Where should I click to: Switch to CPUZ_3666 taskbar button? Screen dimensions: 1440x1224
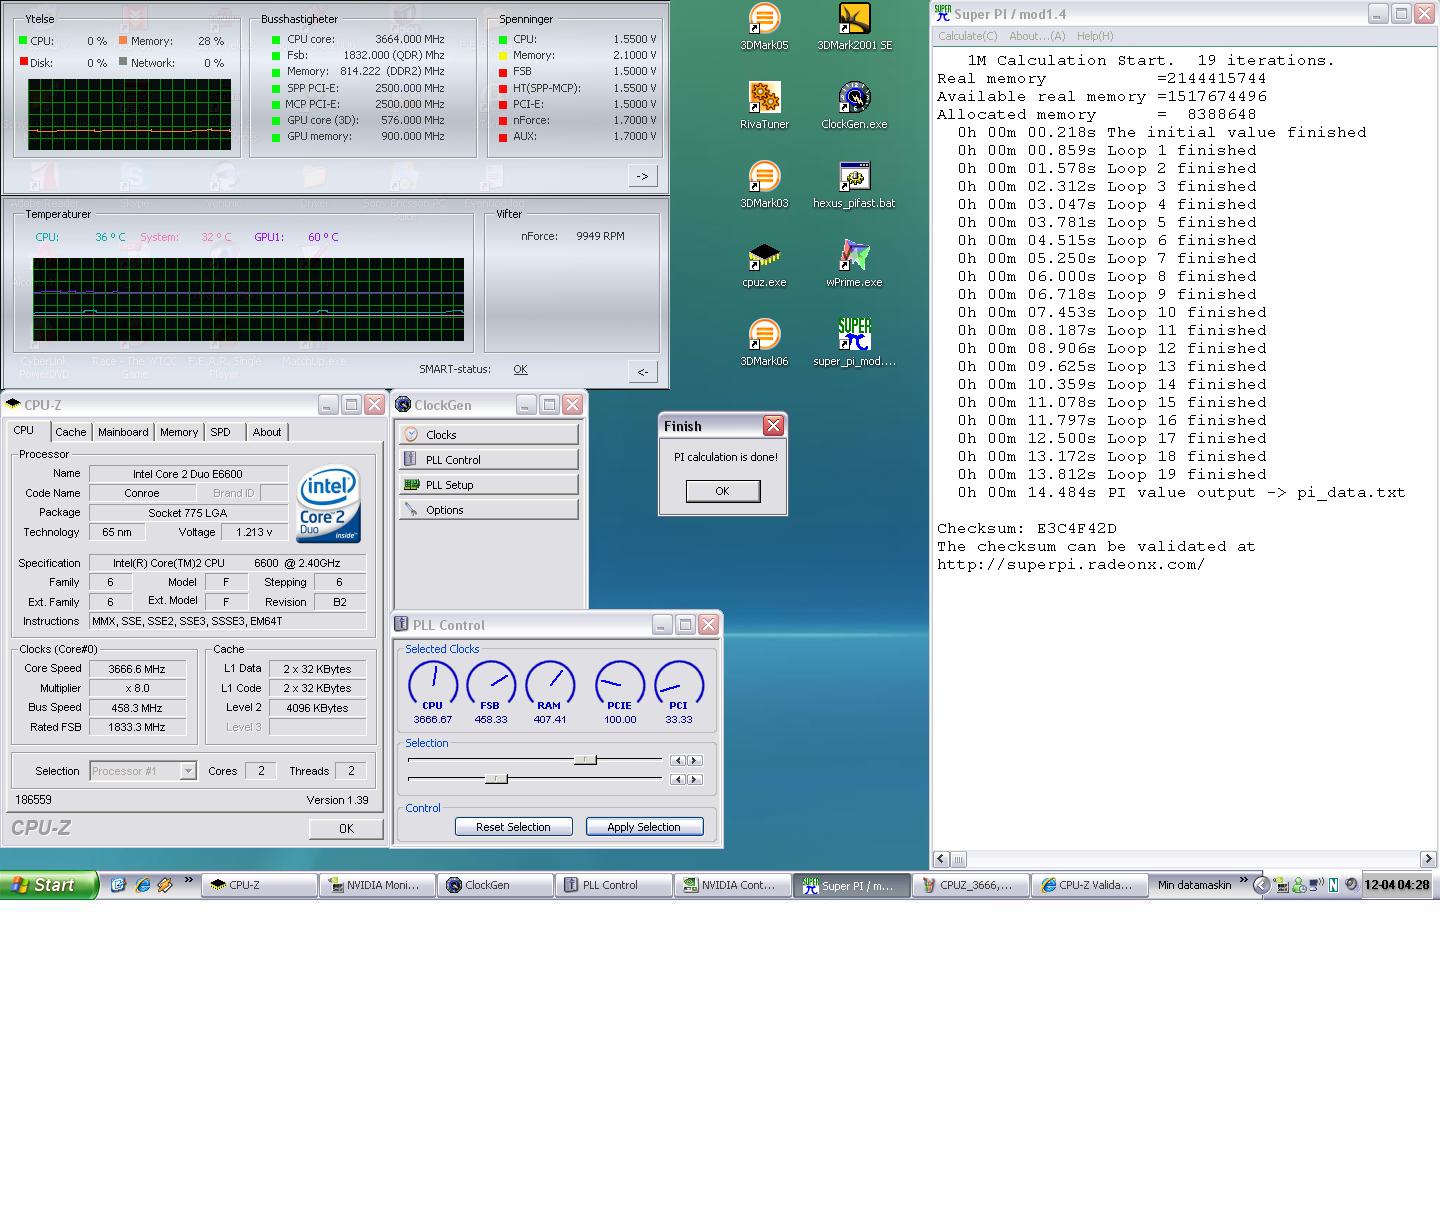pos(970,885)
